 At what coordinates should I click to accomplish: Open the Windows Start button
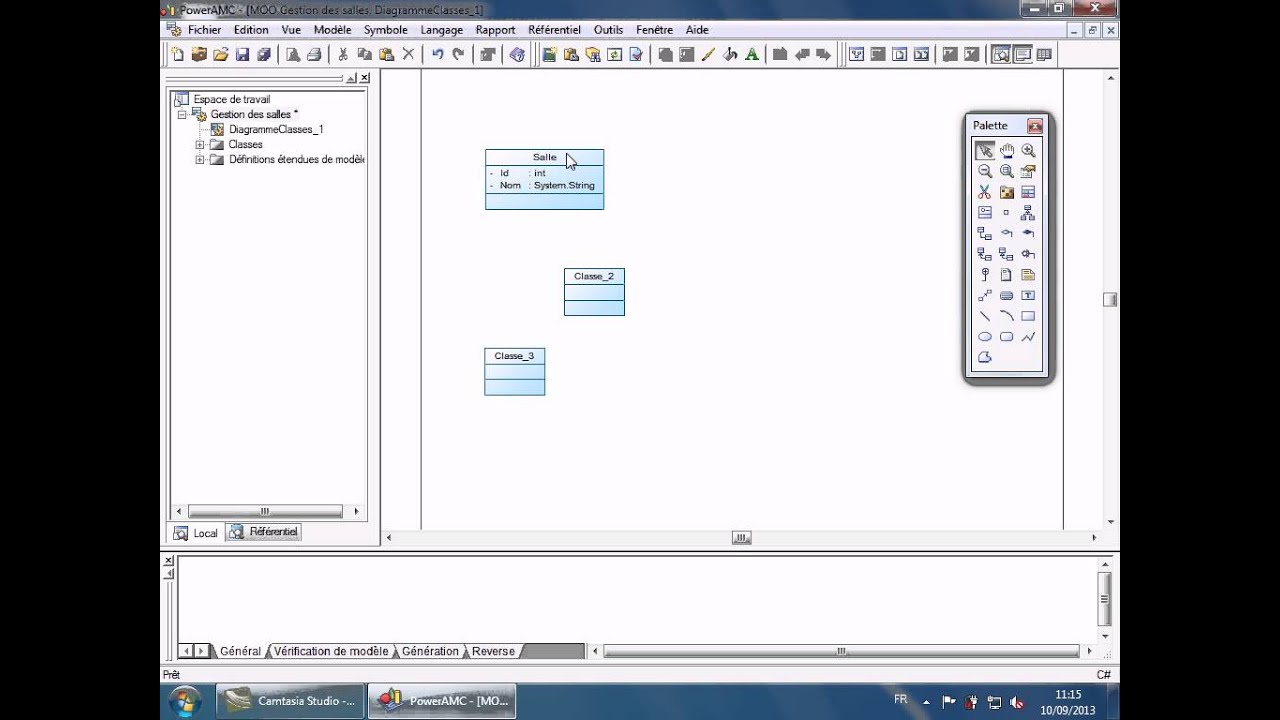pos(186,700)
